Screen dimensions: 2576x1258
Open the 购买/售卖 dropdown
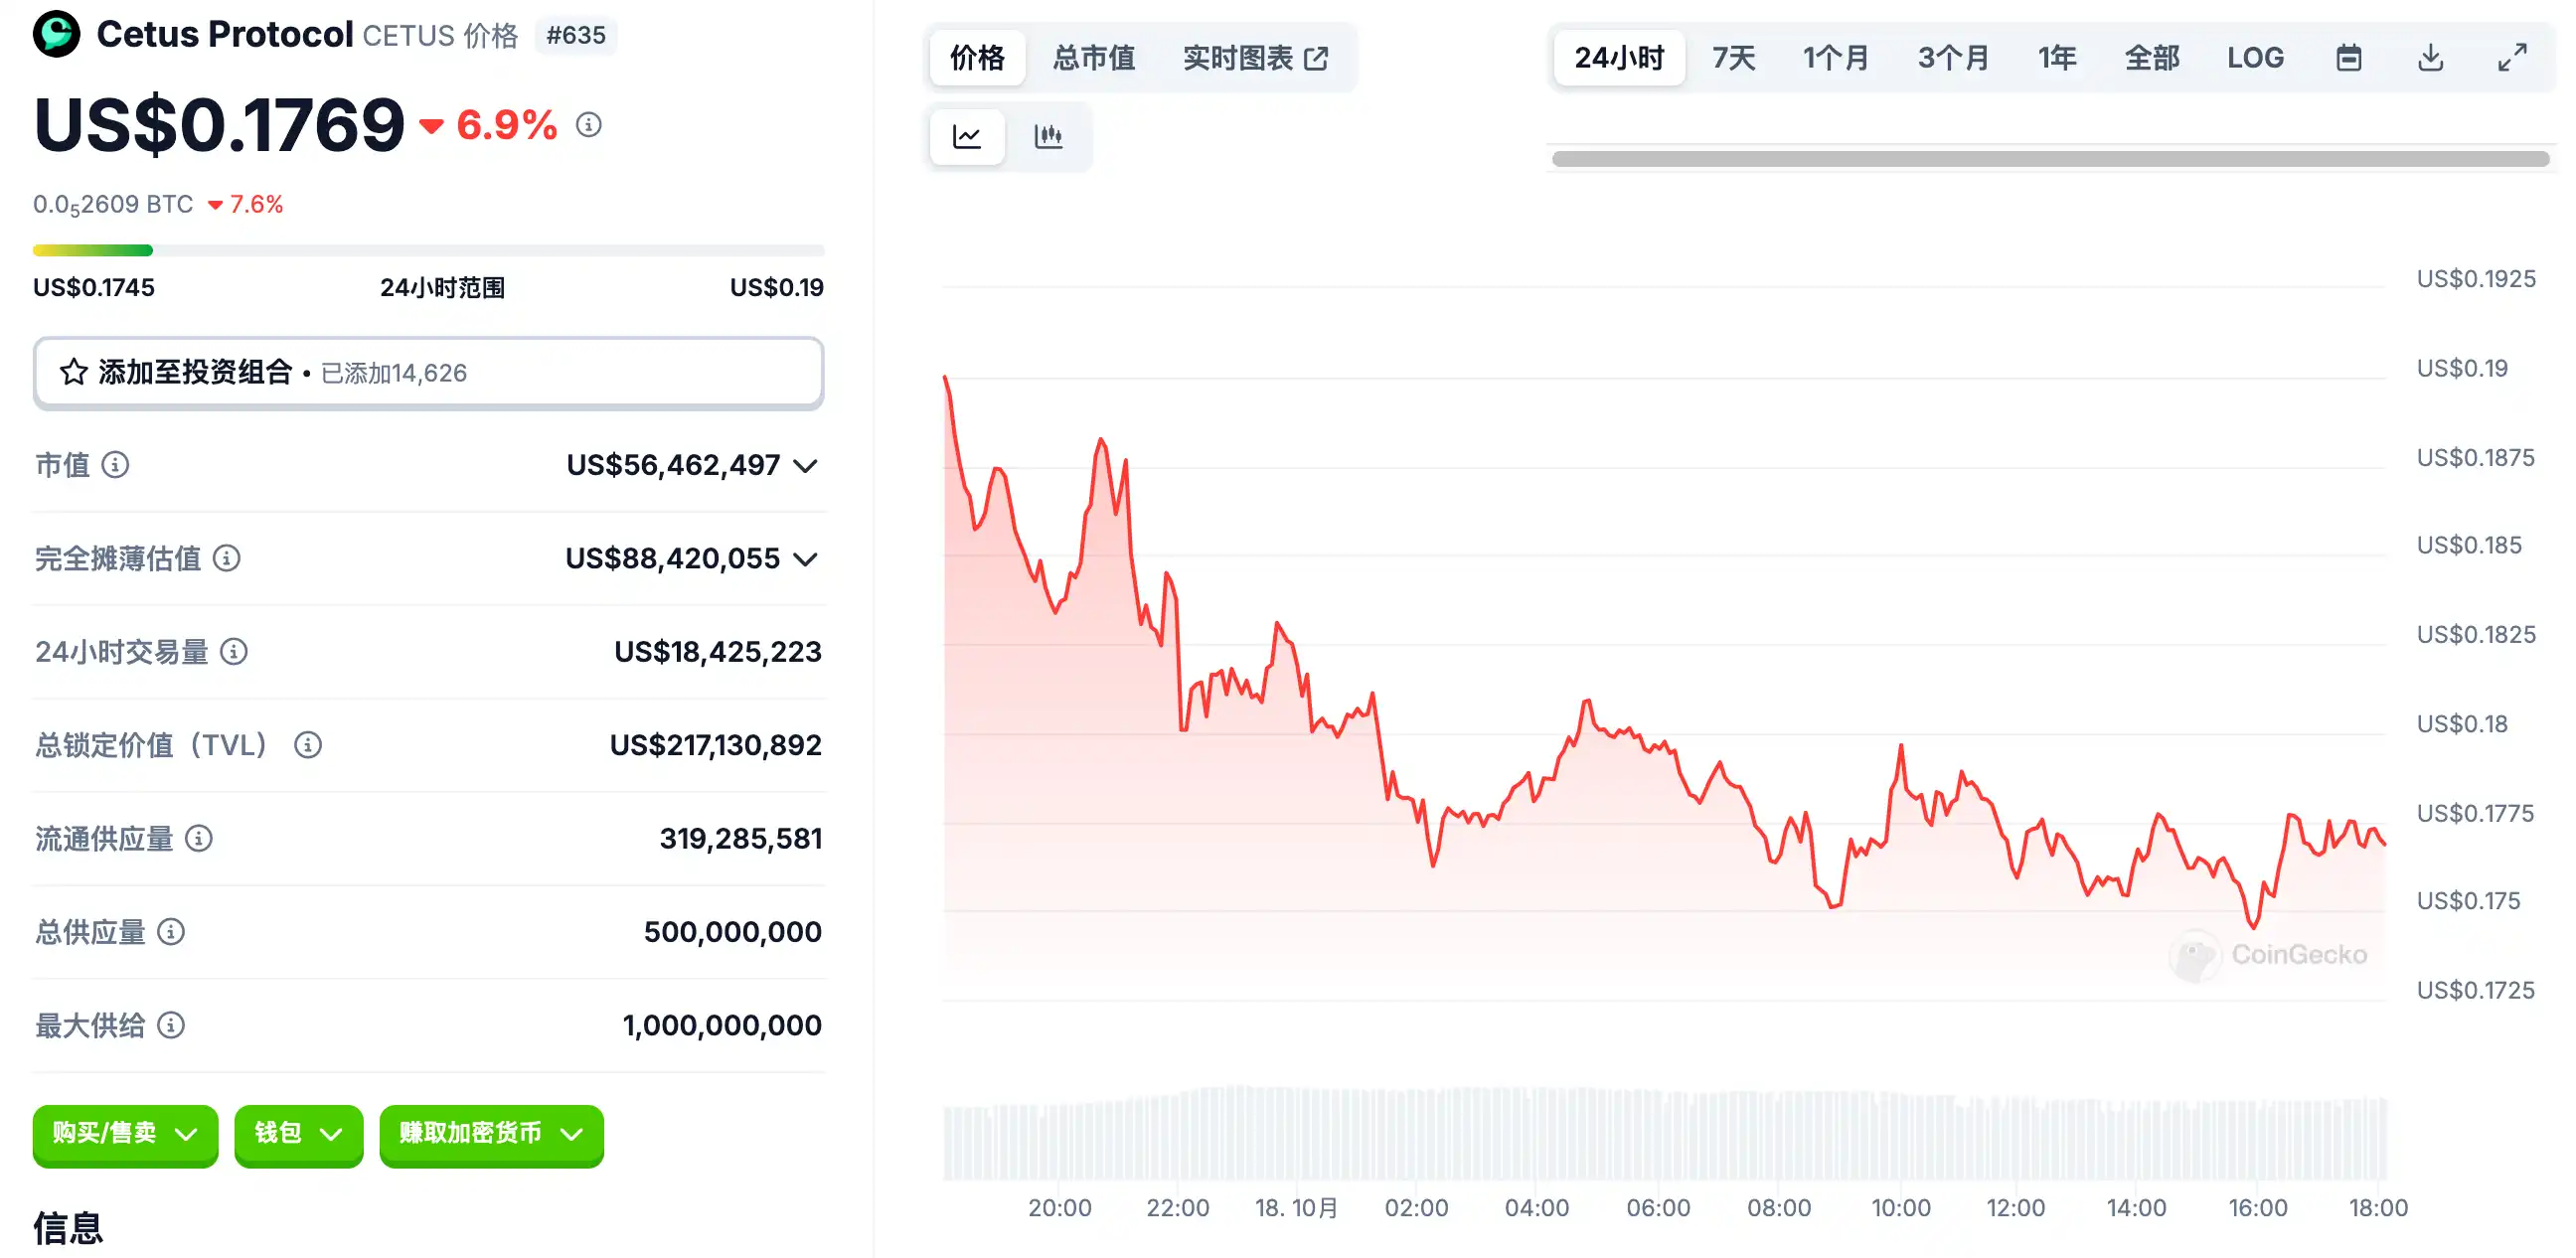pyautogui.click(x=125, y=1134)
